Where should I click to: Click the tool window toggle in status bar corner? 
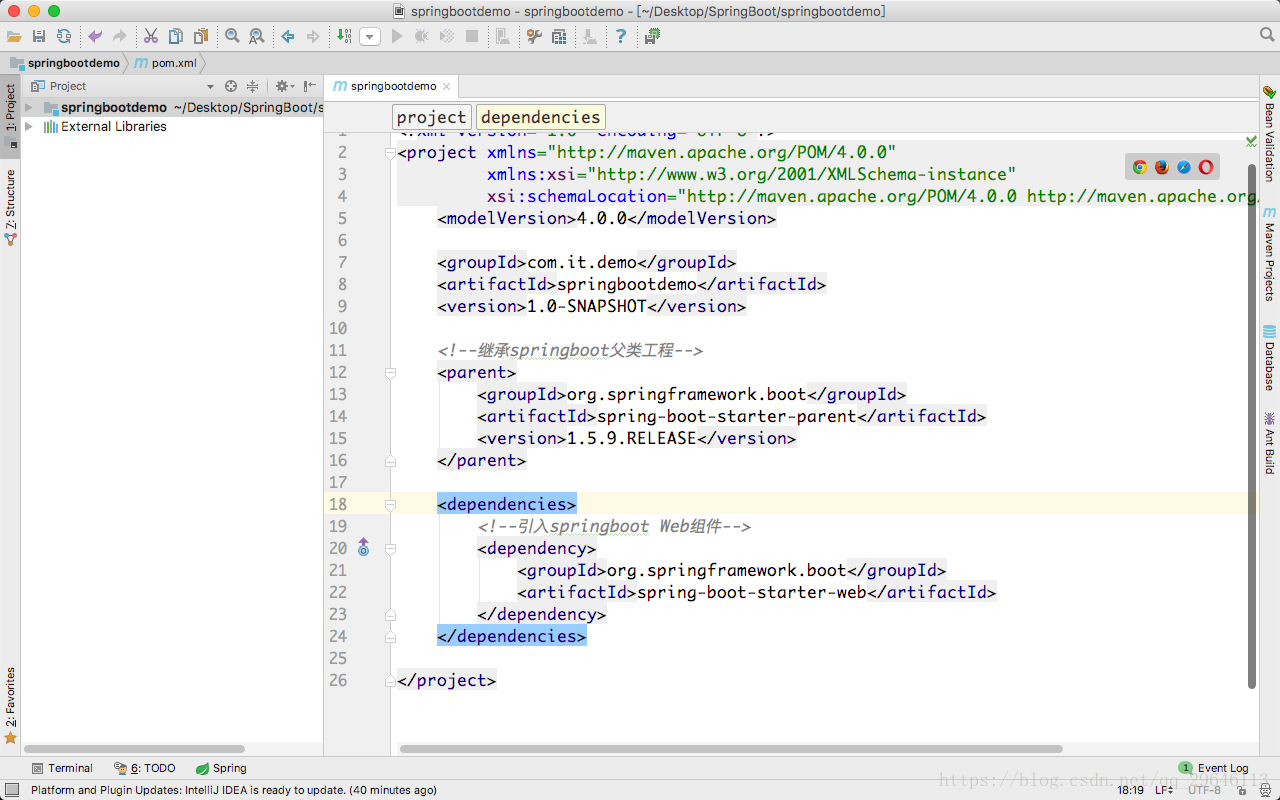pyautogui.click(x=11, y=790)
